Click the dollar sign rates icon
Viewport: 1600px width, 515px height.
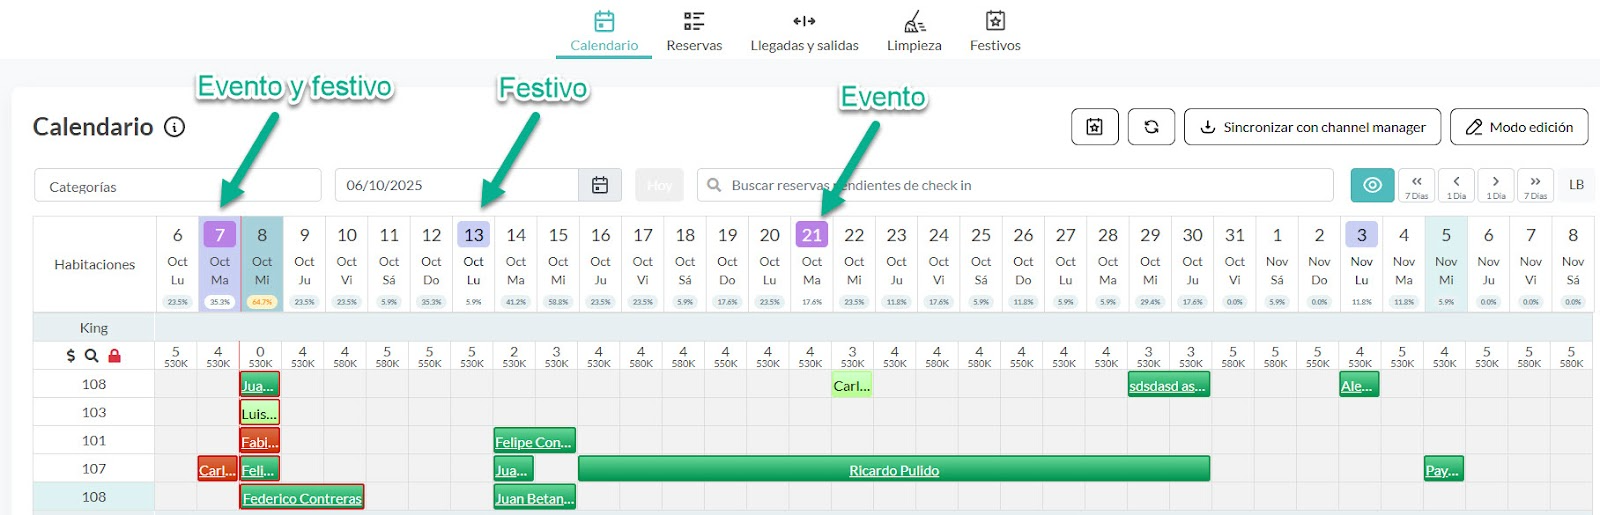tap(71, 356)
